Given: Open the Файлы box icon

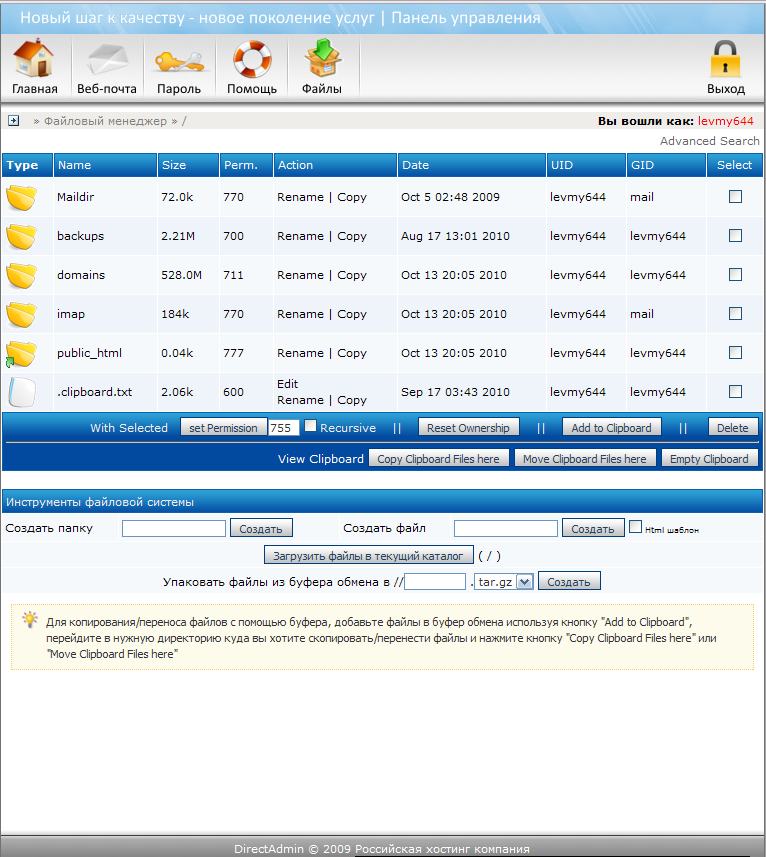Looking at the screenshot, I should tap(322, 57).
